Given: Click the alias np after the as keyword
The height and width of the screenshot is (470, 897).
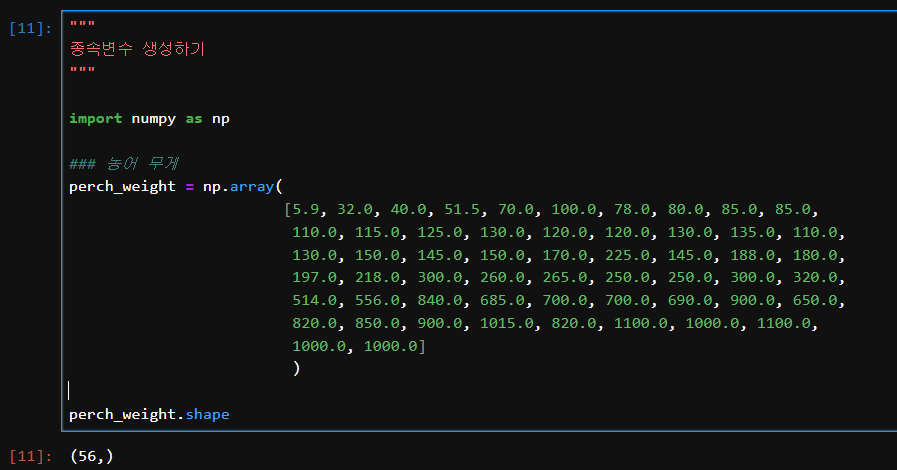Looking at the screenshot, I should tap(221, 119).
